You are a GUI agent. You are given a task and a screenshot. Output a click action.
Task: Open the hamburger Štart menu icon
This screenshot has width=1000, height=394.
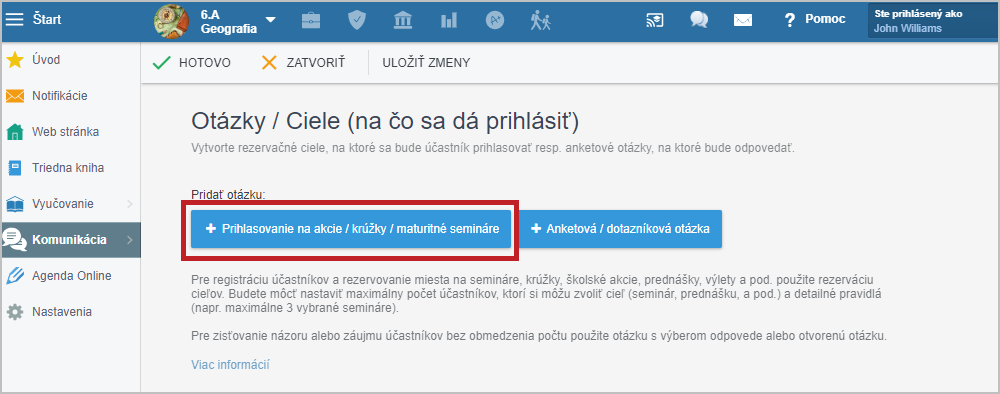pyautogui.click(x=14, y=19)
